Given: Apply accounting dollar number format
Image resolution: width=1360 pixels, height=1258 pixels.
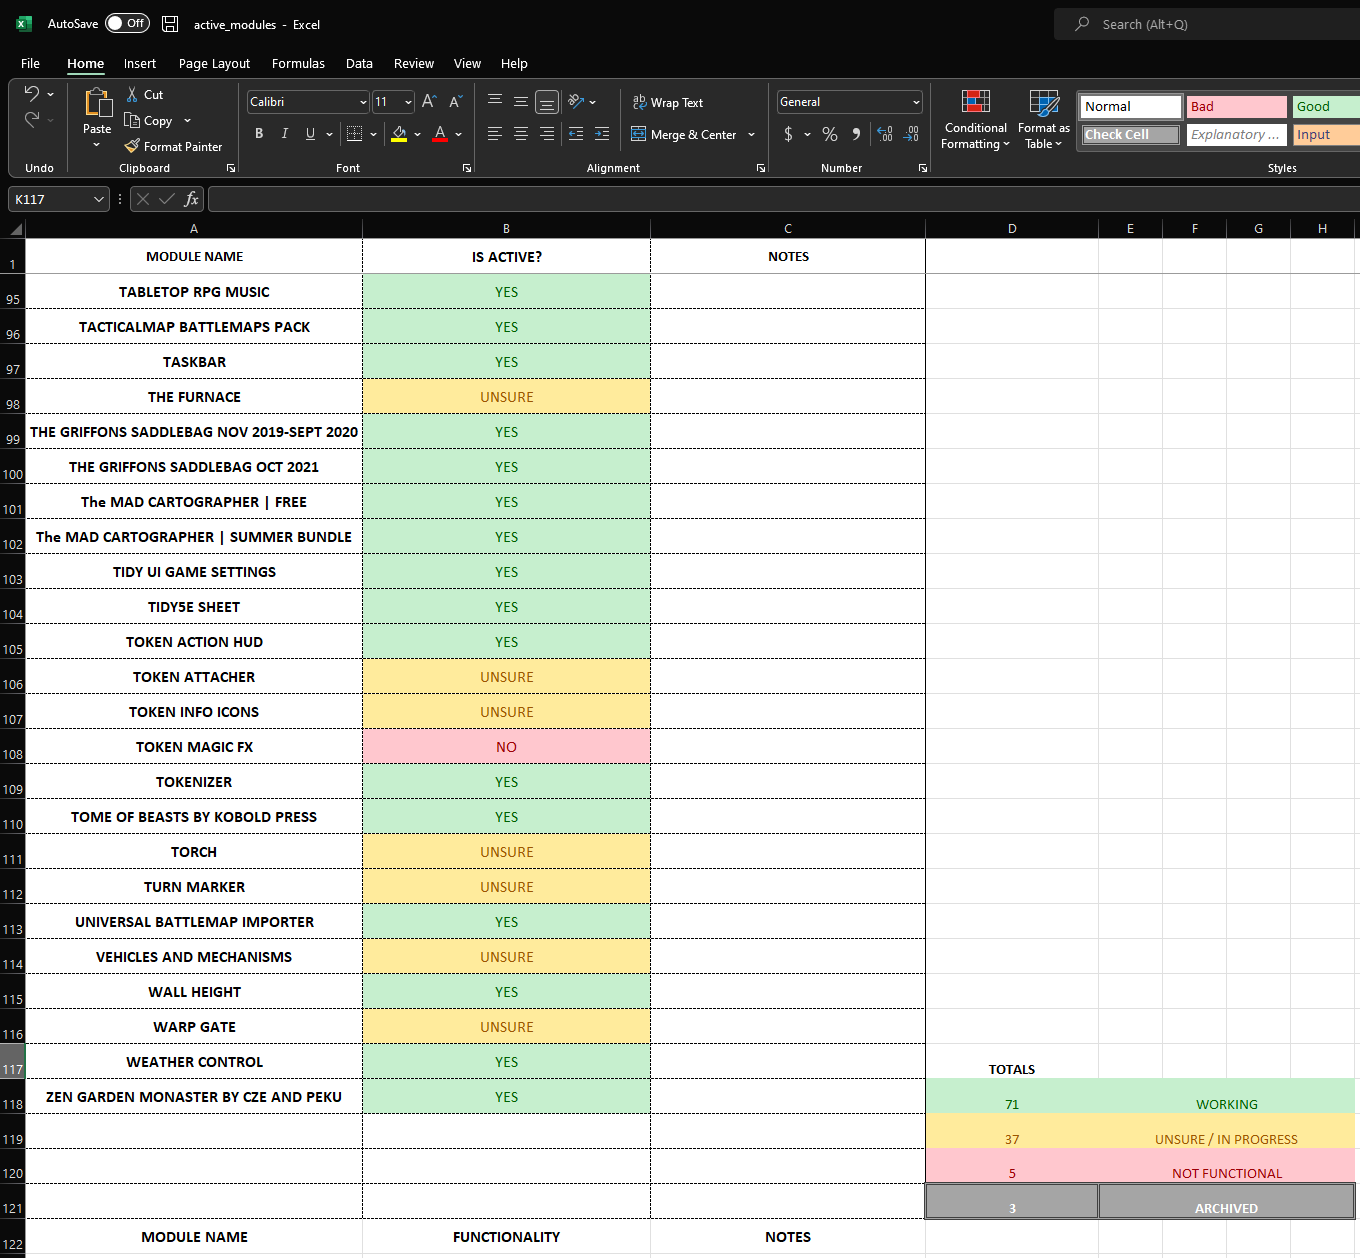Looking at the screenshot, I should [x=789, y=134].
